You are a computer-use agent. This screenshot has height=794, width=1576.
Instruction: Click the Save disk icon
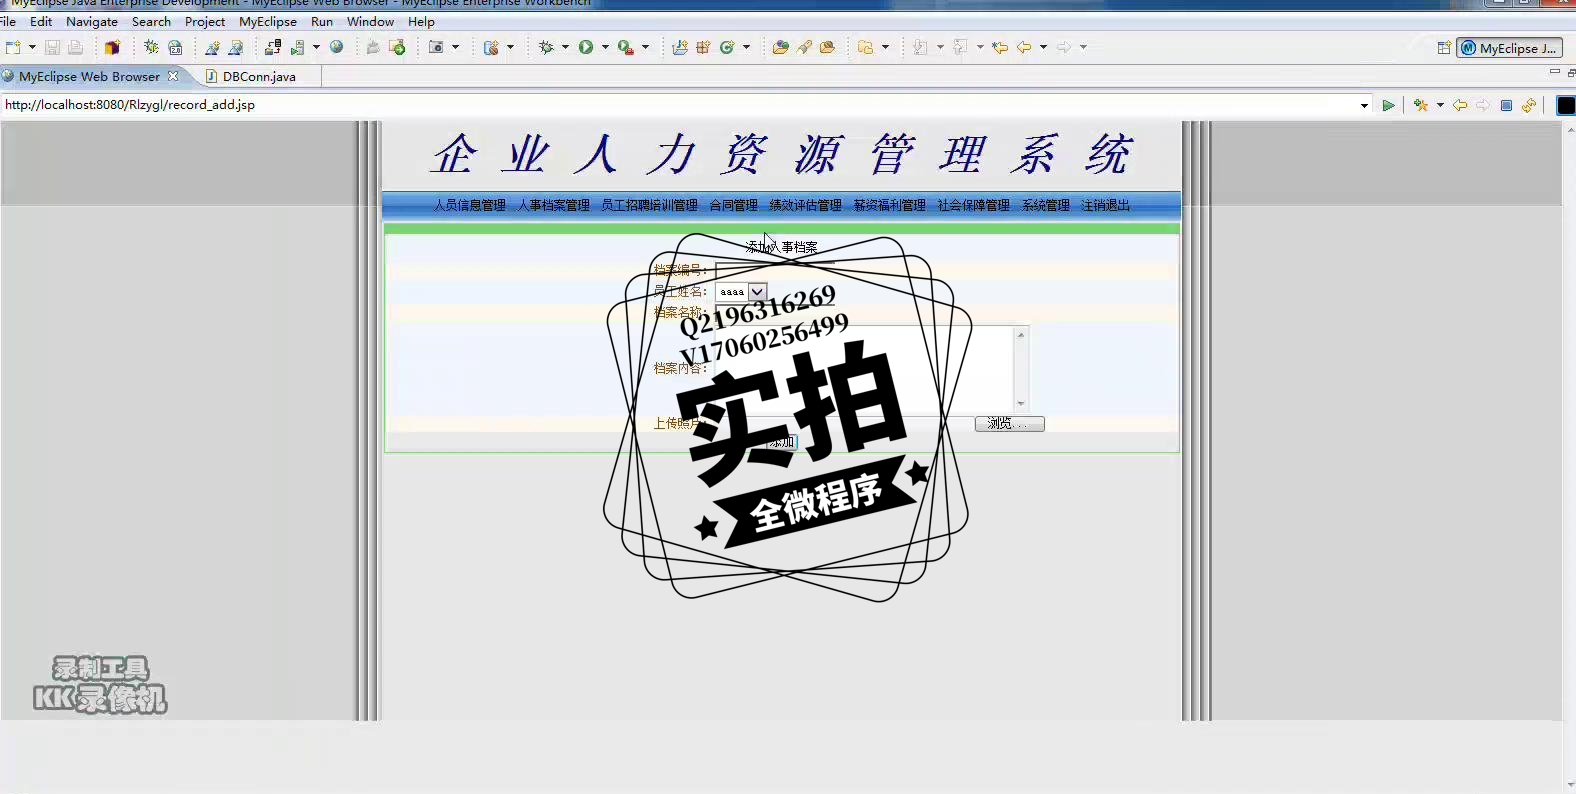(52, 47)
